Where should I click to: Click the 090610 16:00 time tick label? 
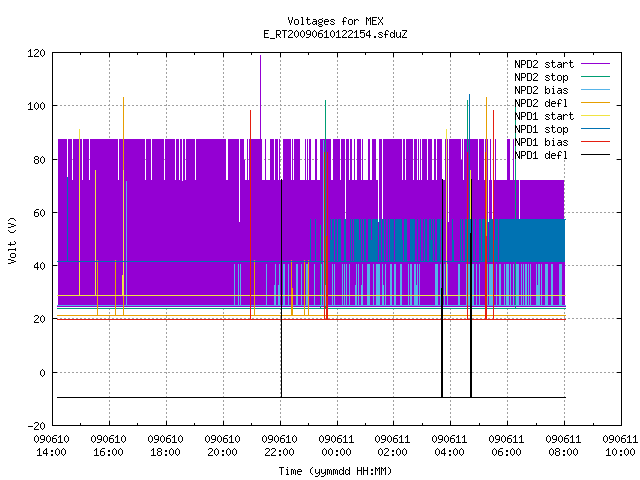pyautogui.click(x=109, y=446)
